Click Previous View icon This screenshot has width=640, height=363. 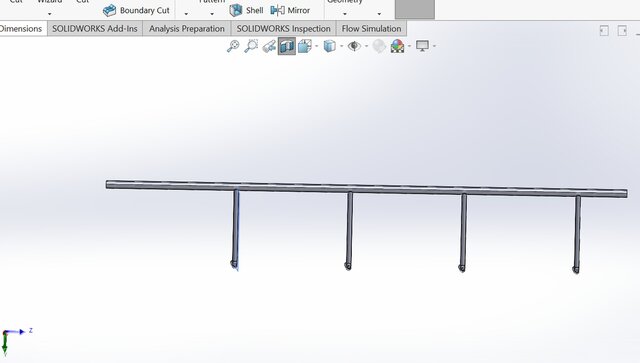[x=269, y=46]
